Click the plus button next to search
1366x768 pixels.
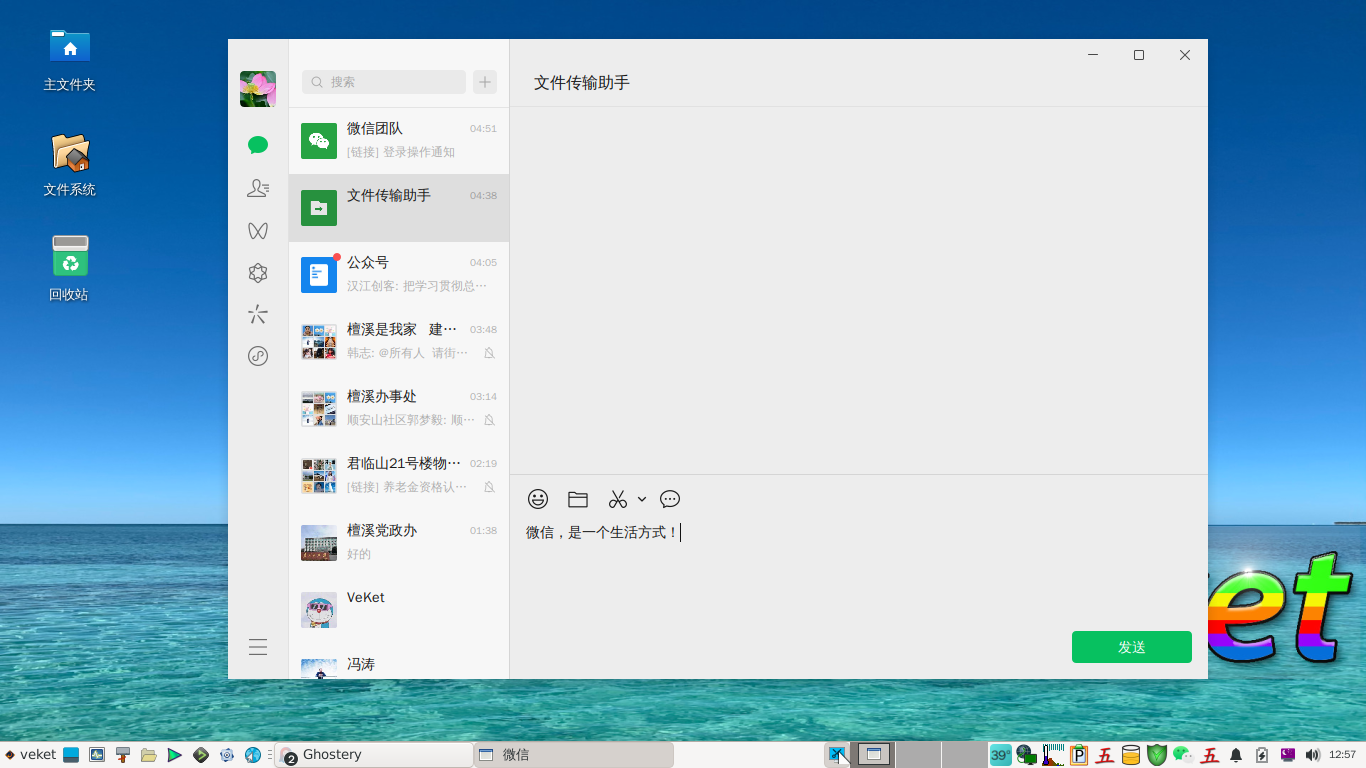tap(485, 82)
